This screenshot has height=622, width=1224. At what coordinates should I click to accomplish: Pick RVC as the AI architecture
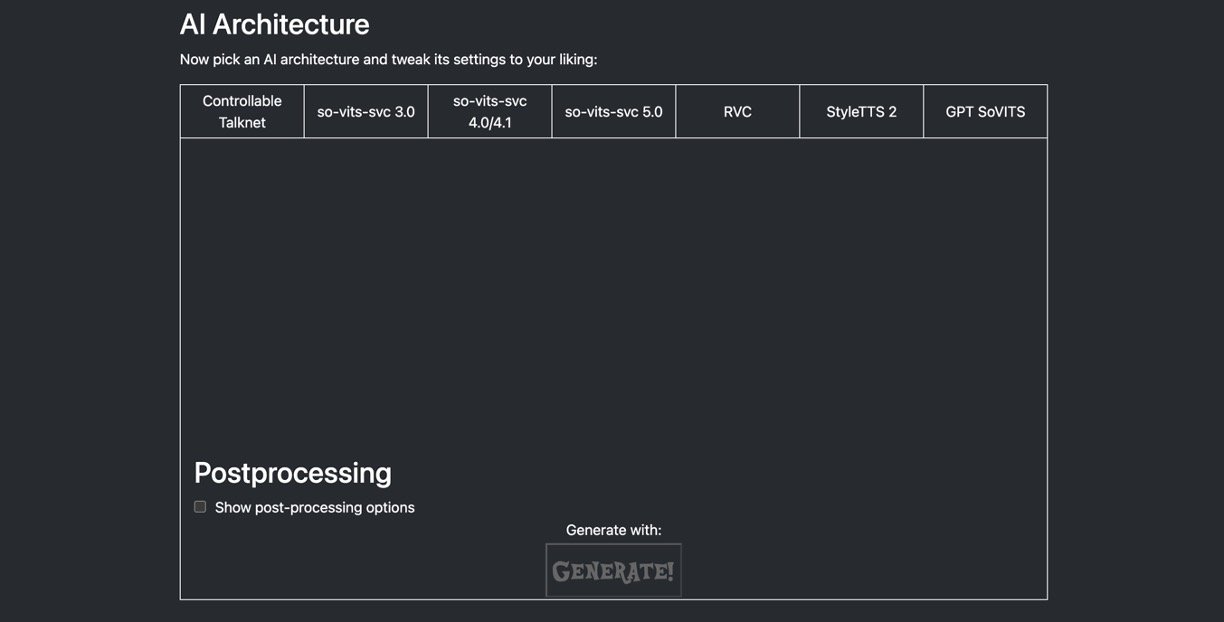tap(737, 111)
